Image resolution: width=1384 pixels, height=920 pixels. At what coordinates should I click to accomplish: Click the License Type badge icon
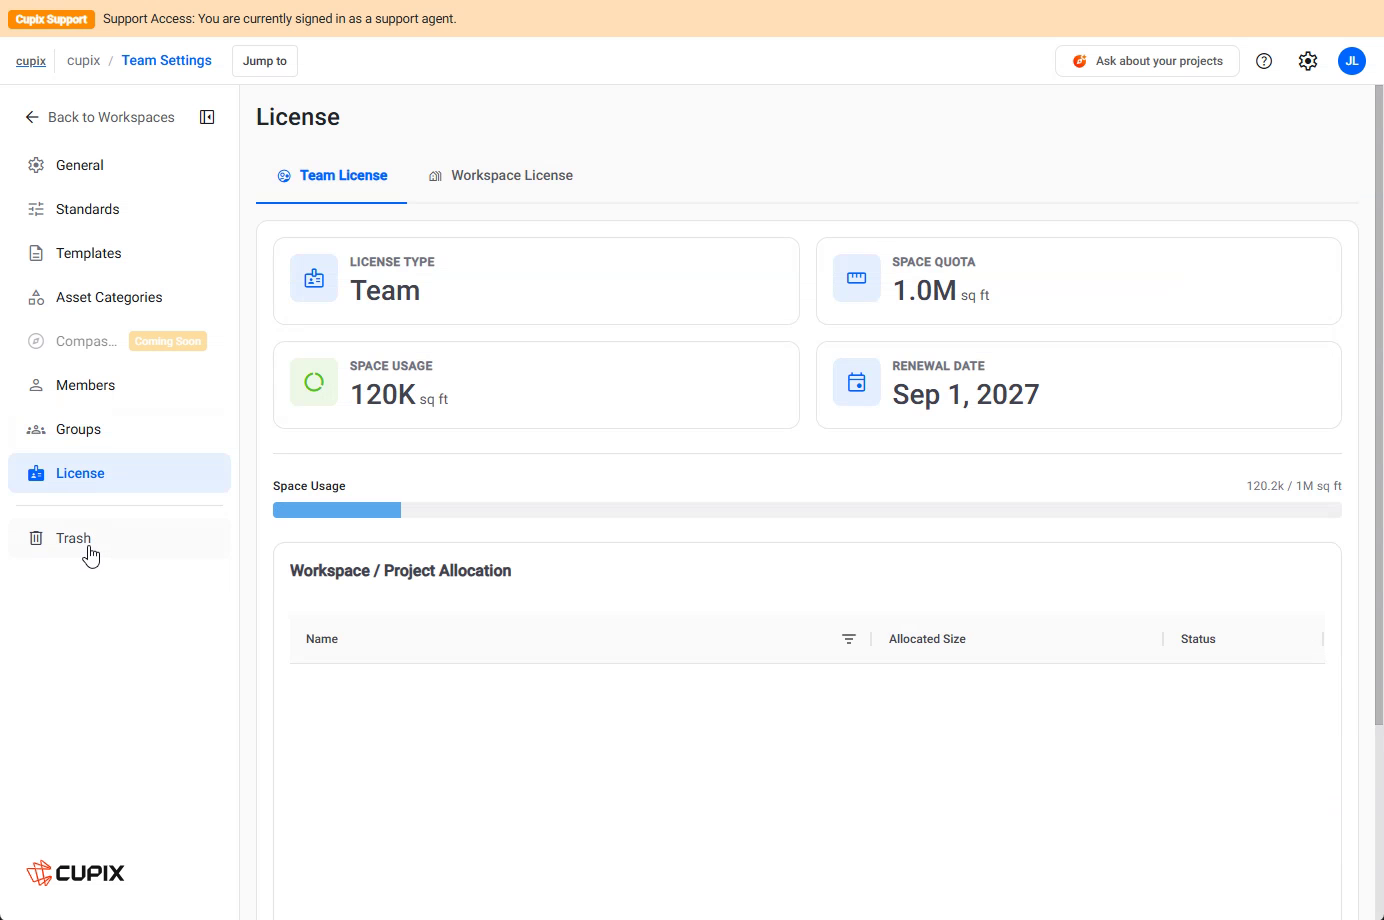tap(314, 278)
